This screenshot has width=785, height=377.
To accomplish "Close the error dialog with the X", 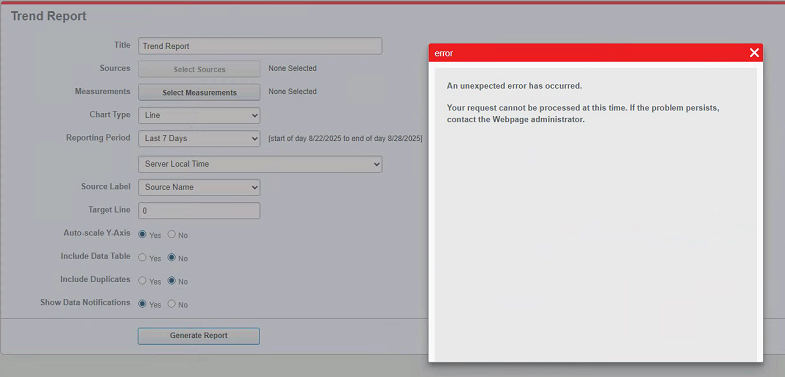I will tap(754, 53).
